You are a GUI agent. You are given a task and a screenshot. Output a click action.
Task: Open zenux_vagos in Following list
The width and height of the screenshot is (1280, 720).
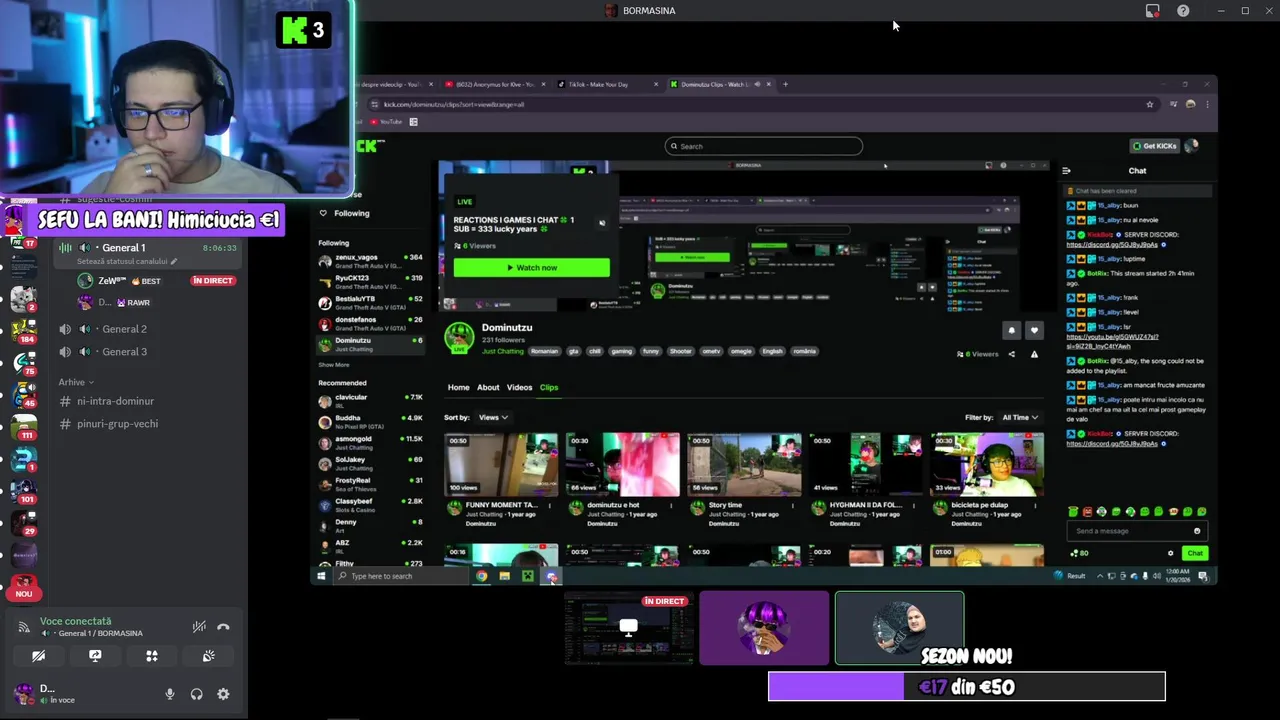[370, 261]
